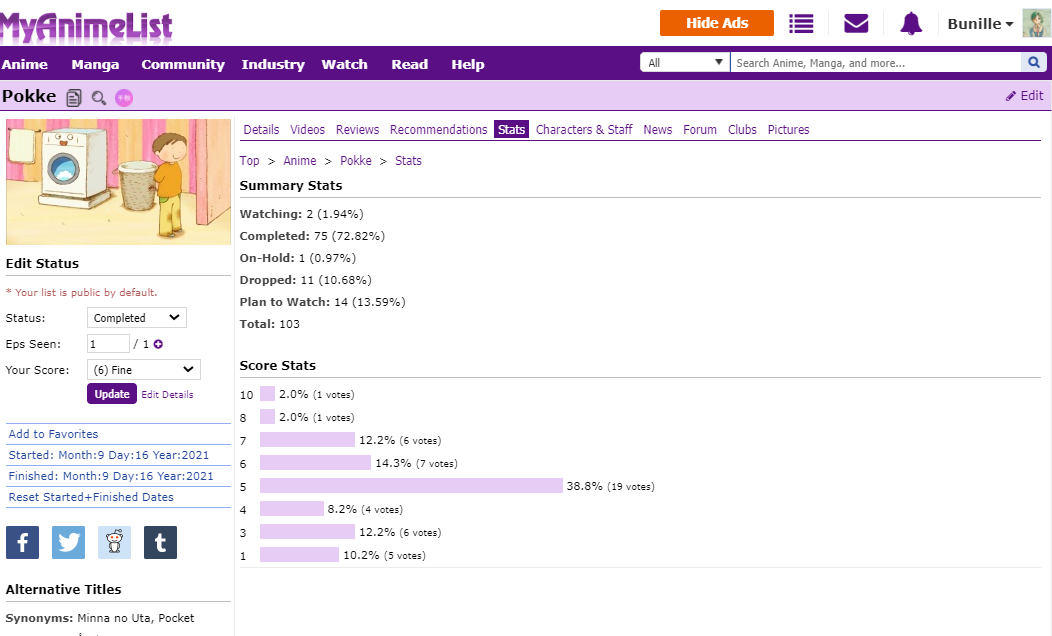1052x636 pixels.
Task: Click the Edit text link at top right
Action: point(1032,96)
